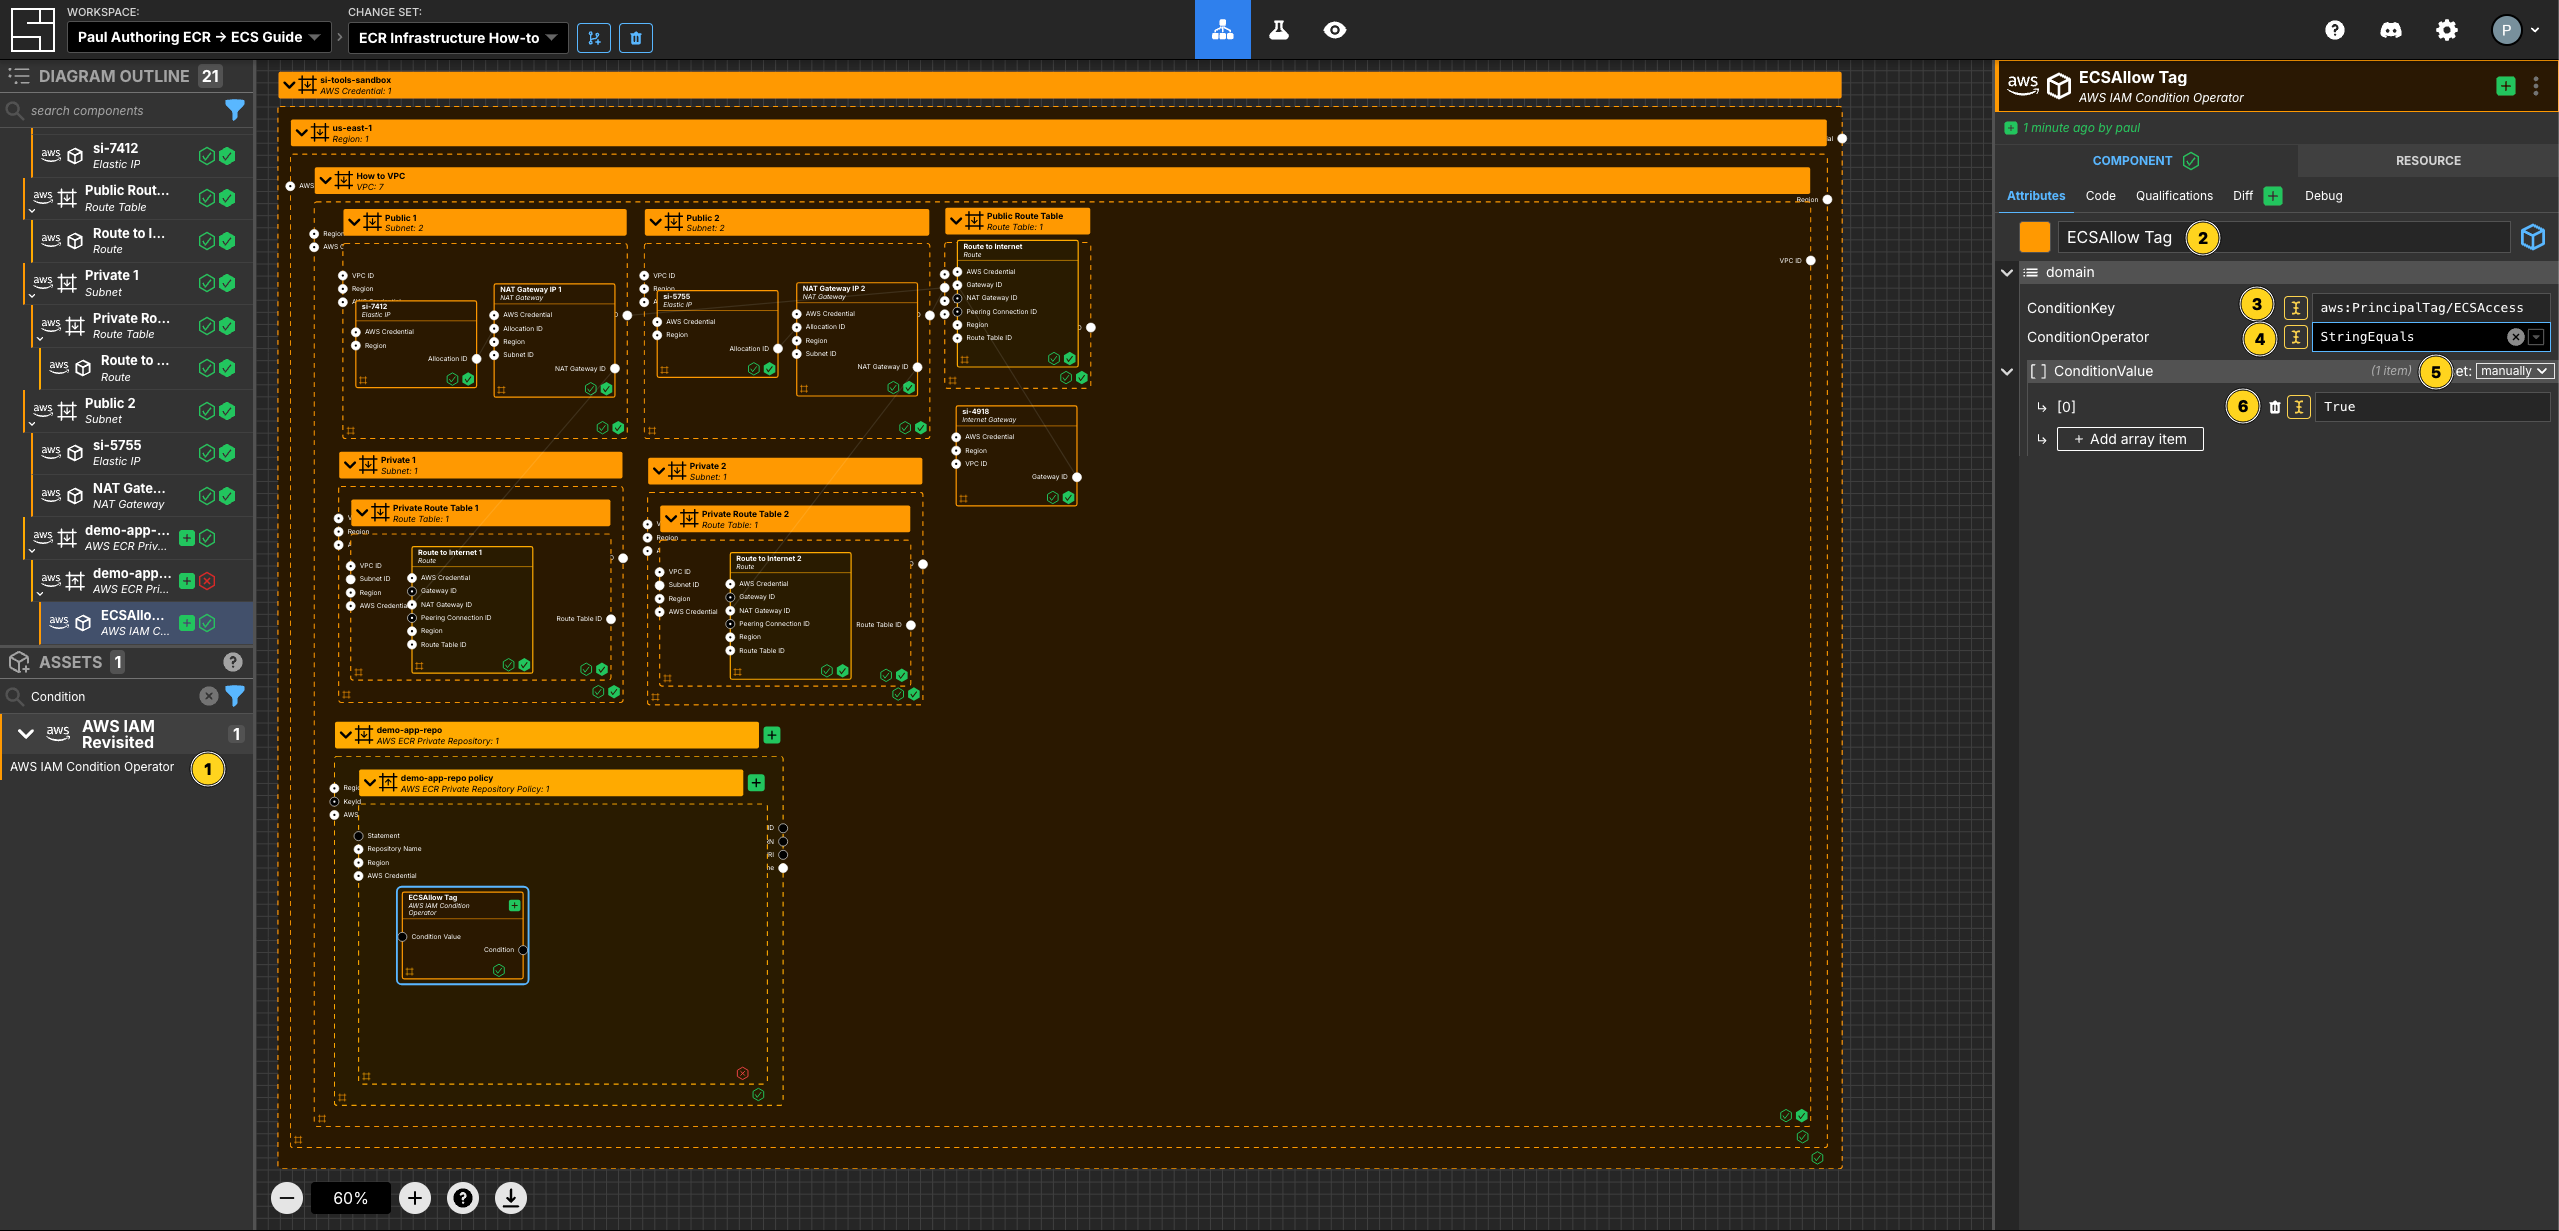
Task: Filter the diagram outline components
Action: tap(235, 110)
